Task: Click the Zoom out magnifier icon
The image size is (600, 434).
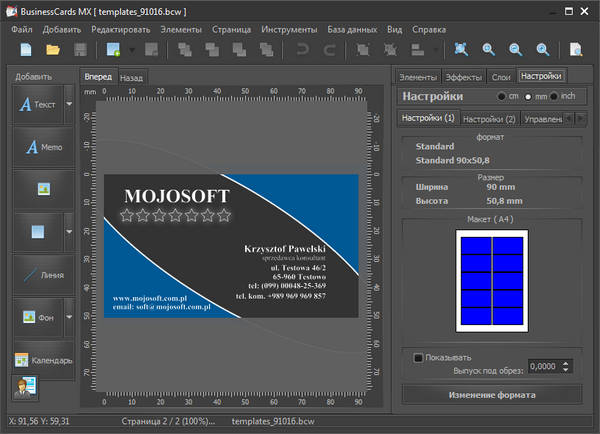Action: 515,50
